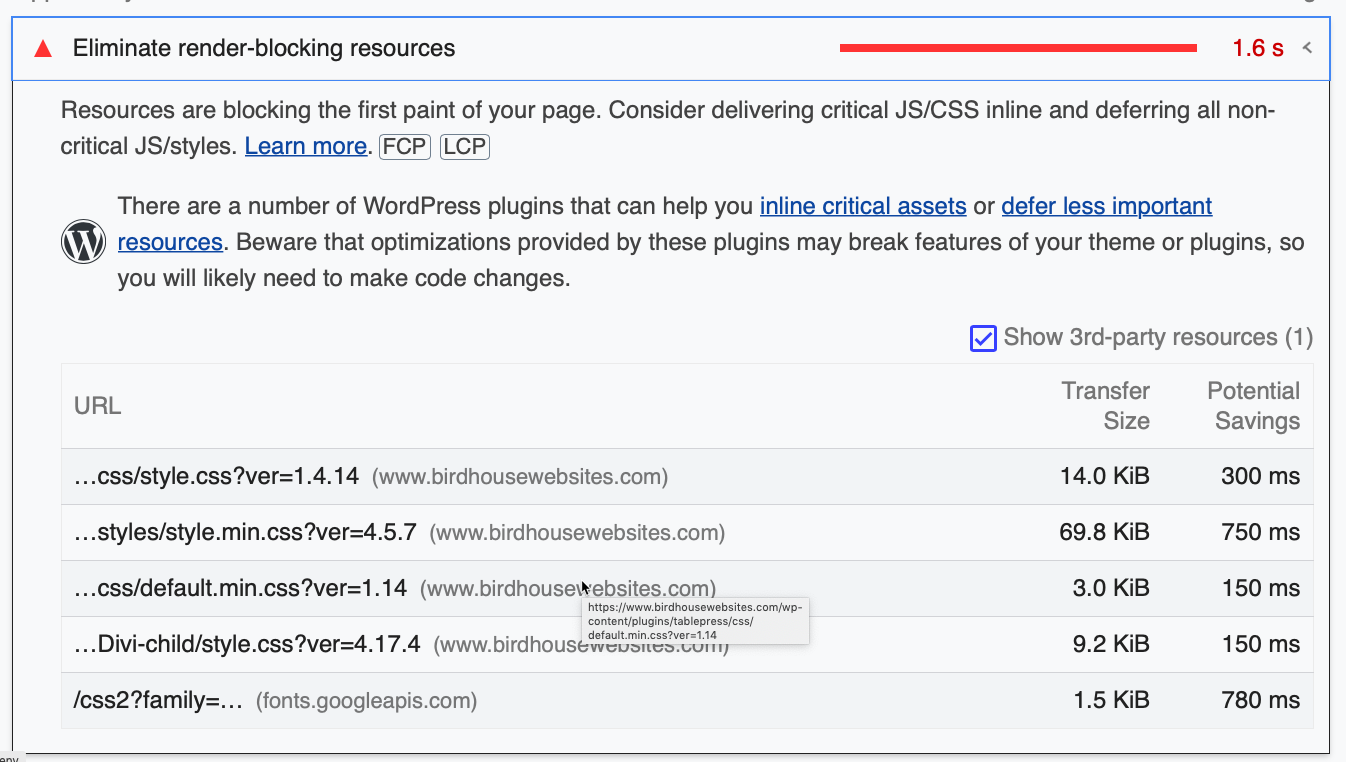Image resolution: width=1346 pixels, height=762 pixels.
Task: Click the LCP metric badge
Action: pos(464,147)
